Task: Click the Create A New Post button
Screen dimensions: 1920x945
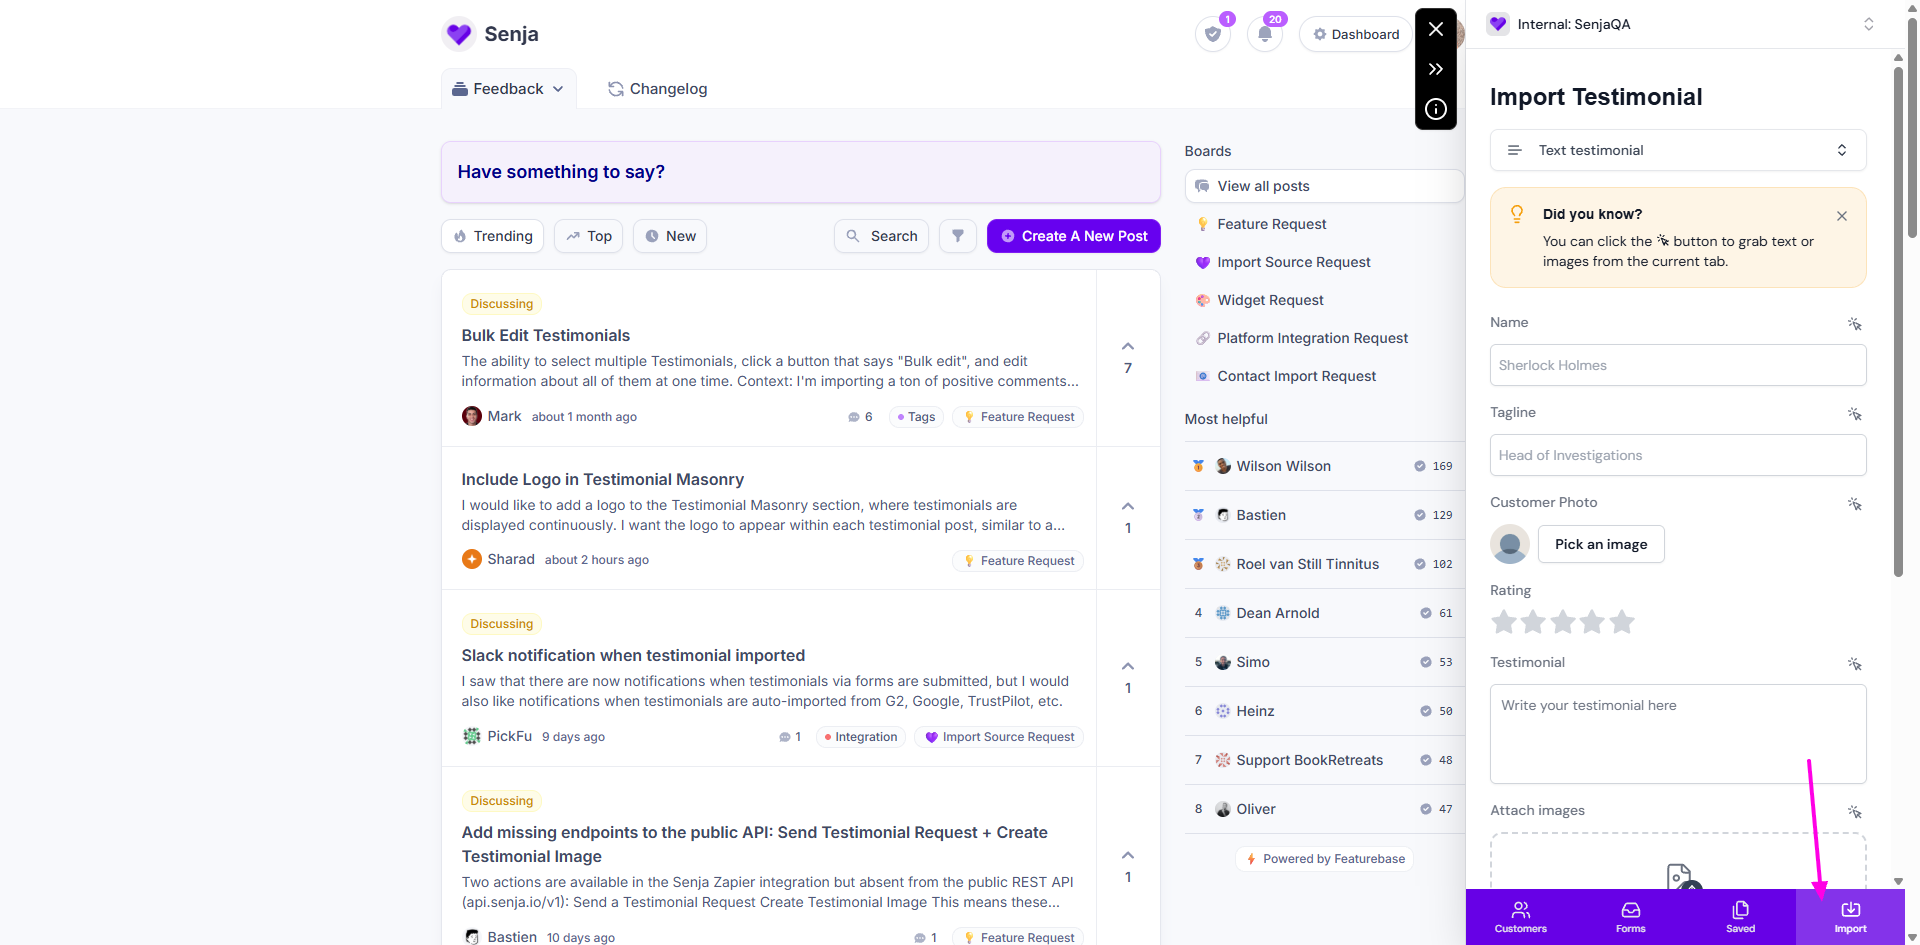Action: click(x=1073, y=236)
